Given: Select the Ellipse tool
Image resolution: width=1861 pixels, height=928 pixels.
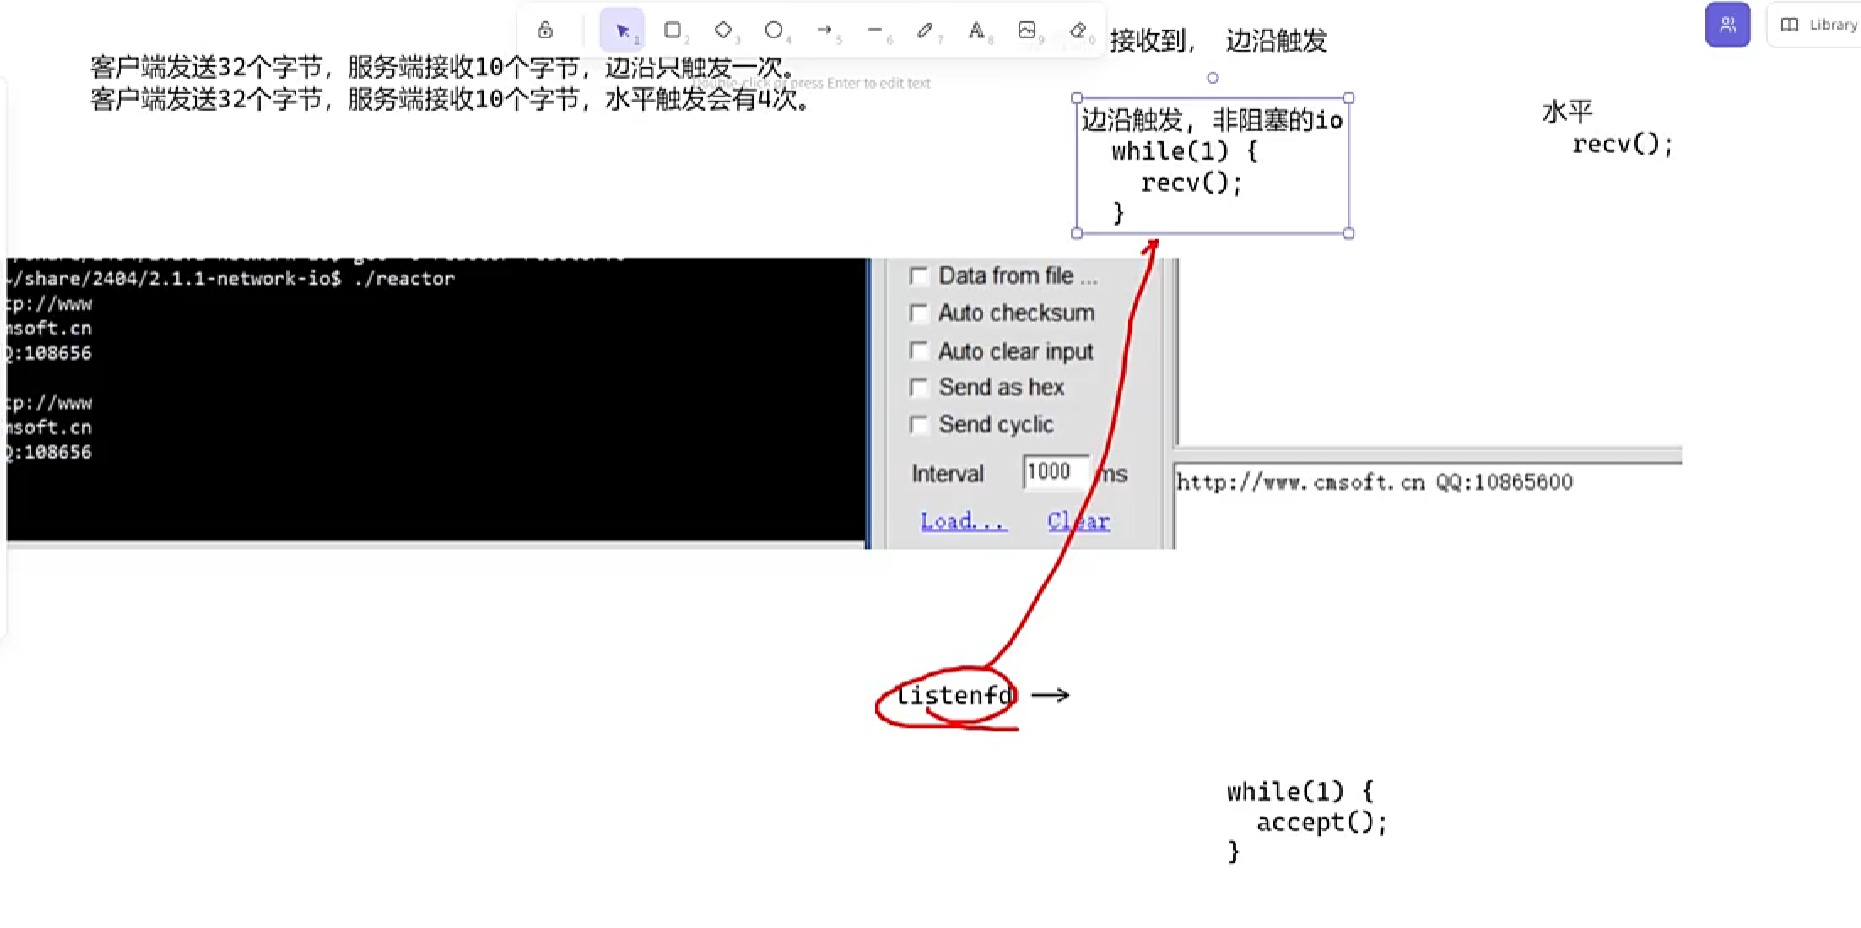Looking at the screenshot, I should point(774,30).
